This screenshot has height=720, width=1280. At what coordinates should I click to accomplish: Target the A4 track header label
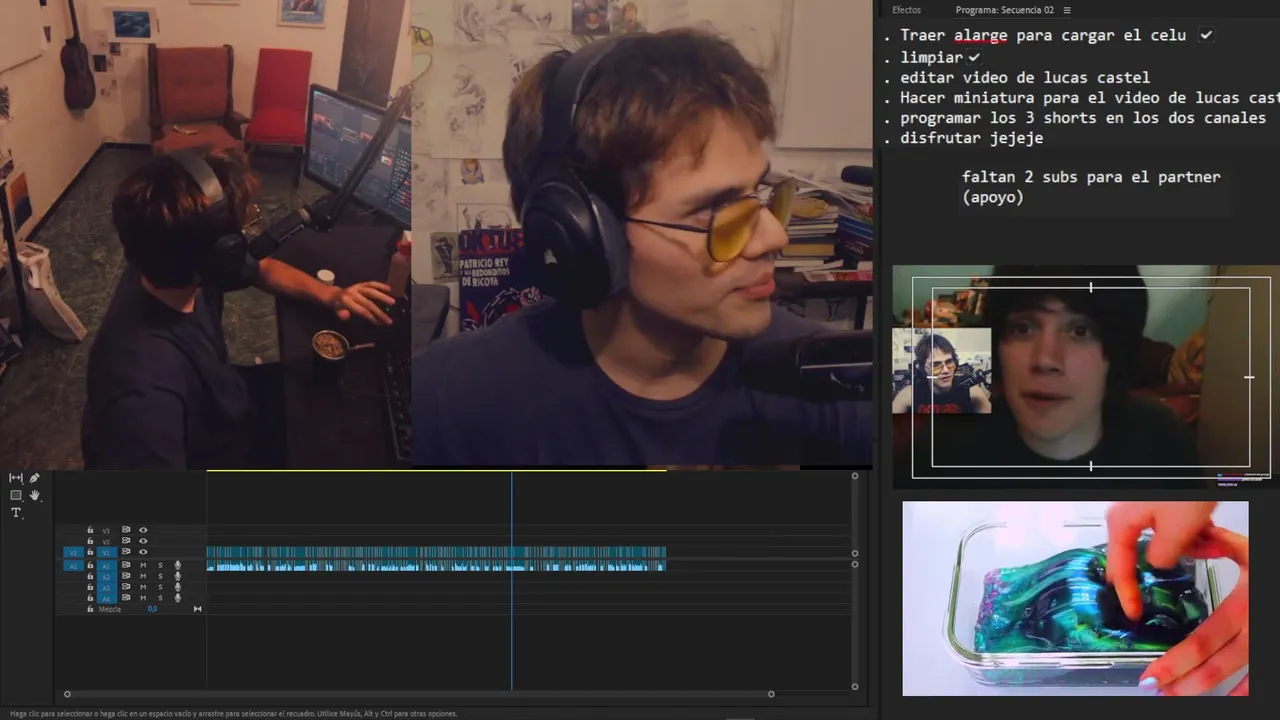(106, 599)
